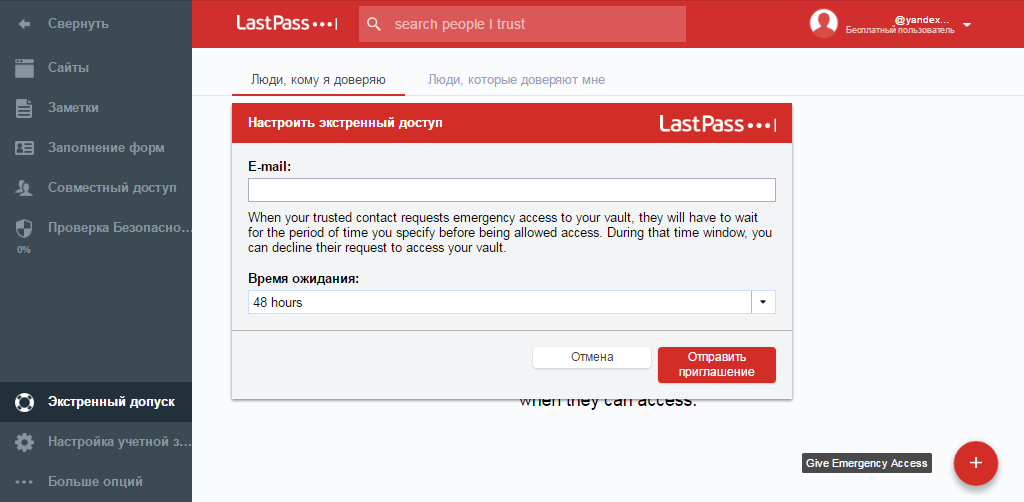The height and width of the screenshot is (502, 1024).
Task: Click the Заполнение форм card icon
Action: point(24,148)
